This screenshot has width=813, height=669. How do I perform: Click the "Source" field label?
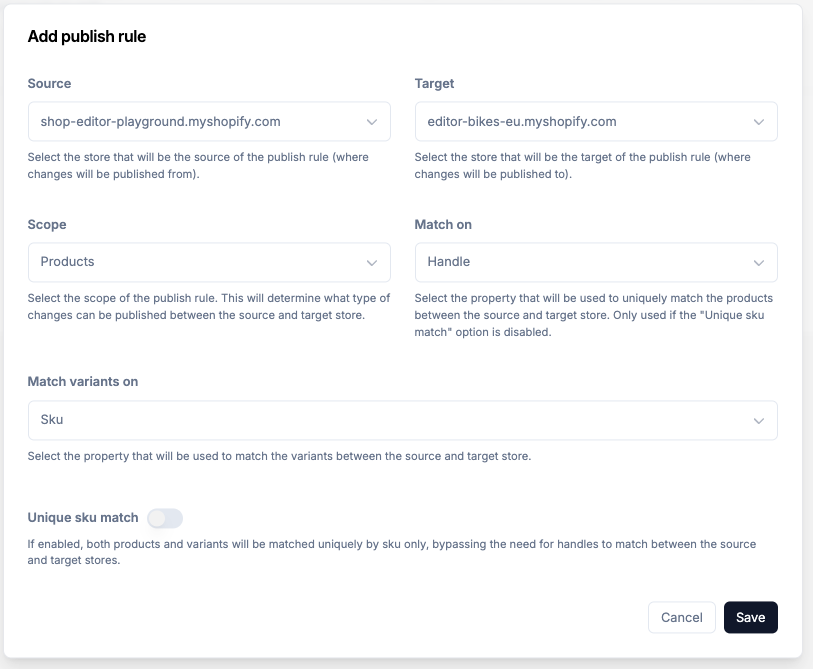click(x=49, y=84)
